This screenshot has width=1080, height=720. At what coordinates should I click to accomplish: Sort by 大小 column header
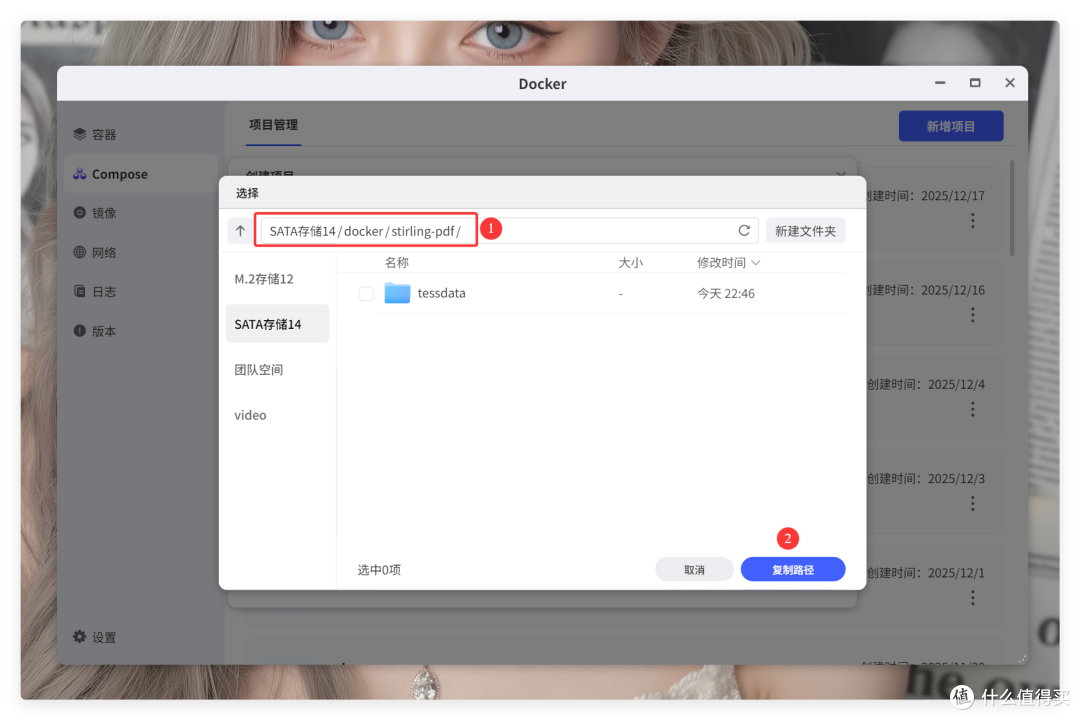[x=630, y=263]
